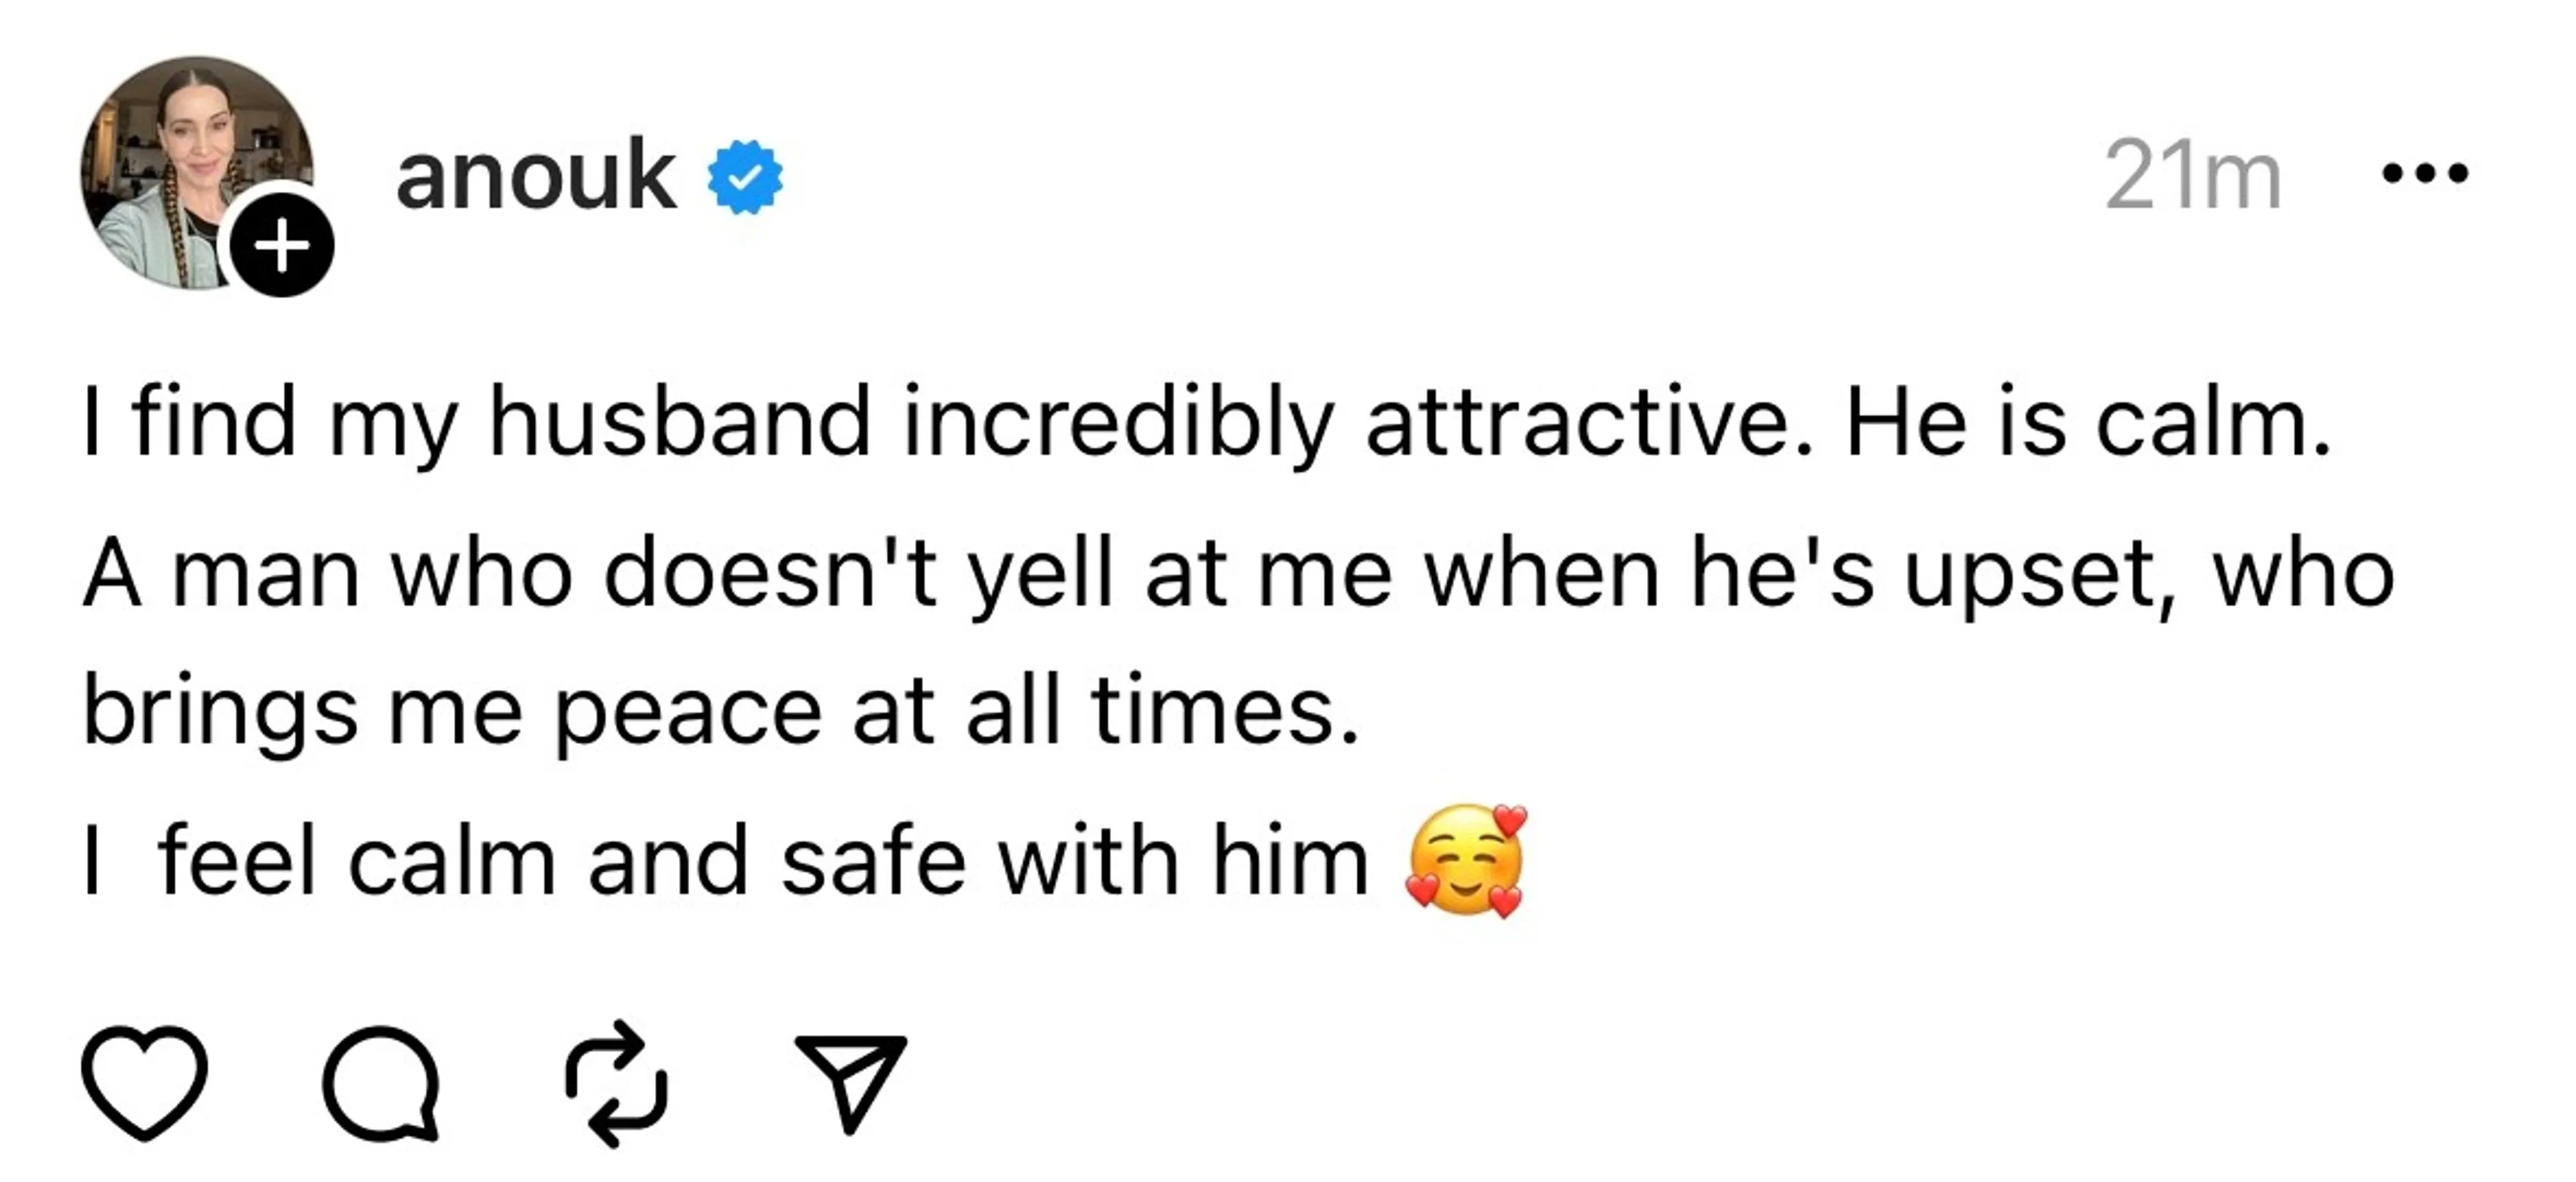Click the line 'A man who doesn't yell'
2576x1182 pixels.
pyautogui.click(x=1238, y=575)
